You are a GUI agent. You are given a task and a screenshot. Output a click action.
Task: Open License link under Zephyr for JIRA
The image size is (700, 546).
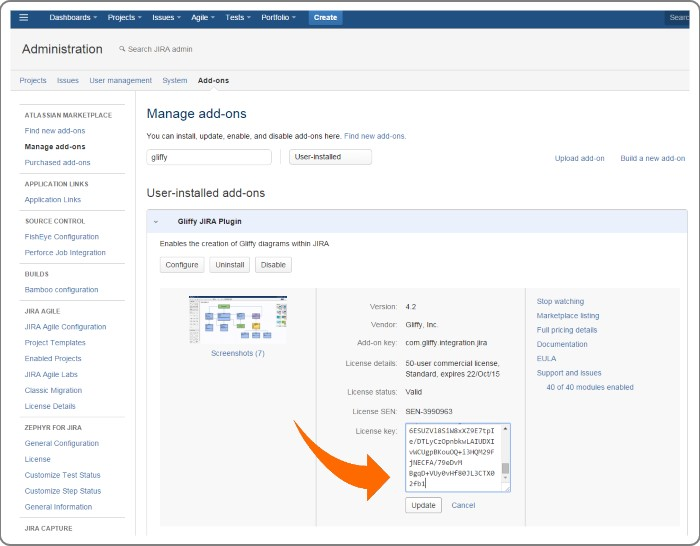(x=38, y=459)
